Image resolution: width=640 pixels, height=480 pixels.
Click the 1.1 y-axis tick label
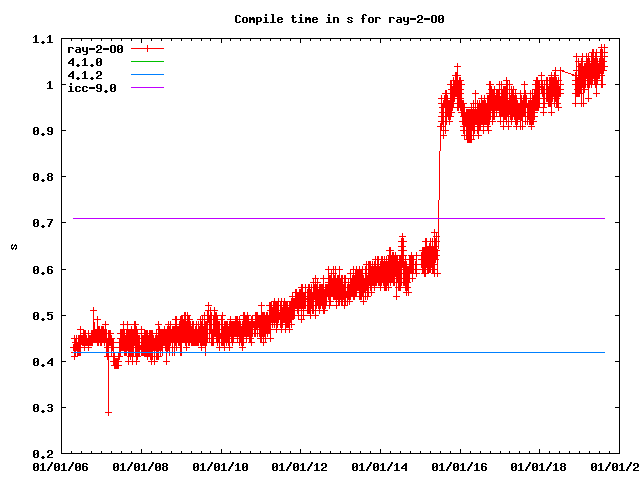pyautogui.click(x=43, y=39)
